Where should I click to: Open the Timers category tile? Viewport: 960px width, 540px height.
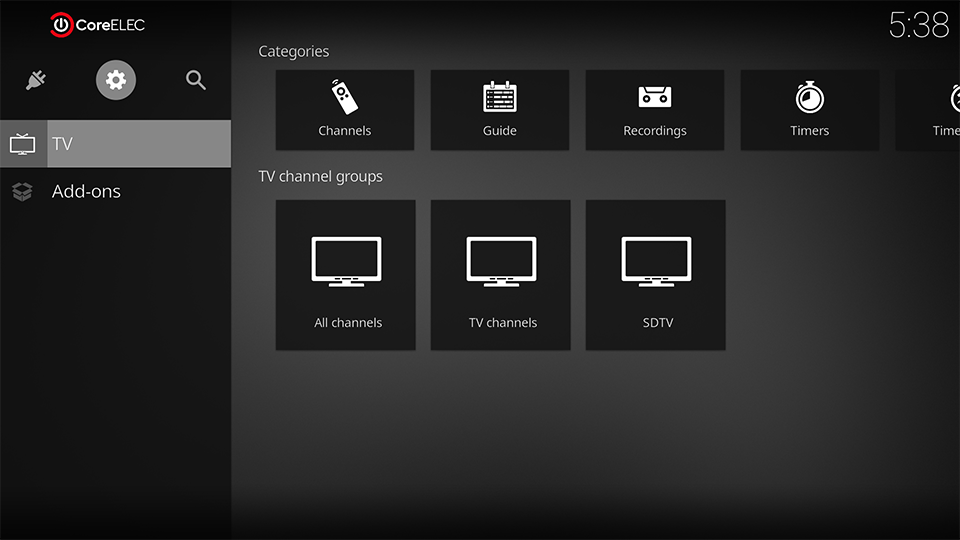coord(809,110)
